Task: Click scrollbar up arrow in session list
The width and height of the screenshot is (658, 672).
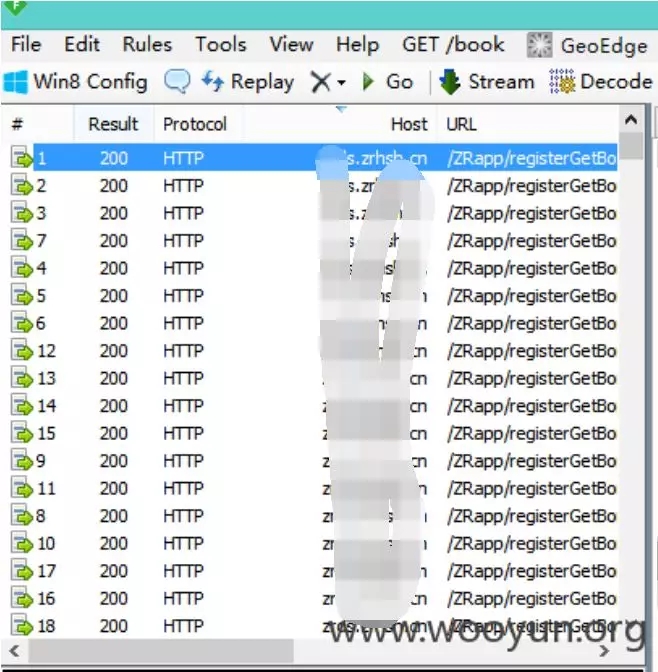Action: tap(631, 120)
